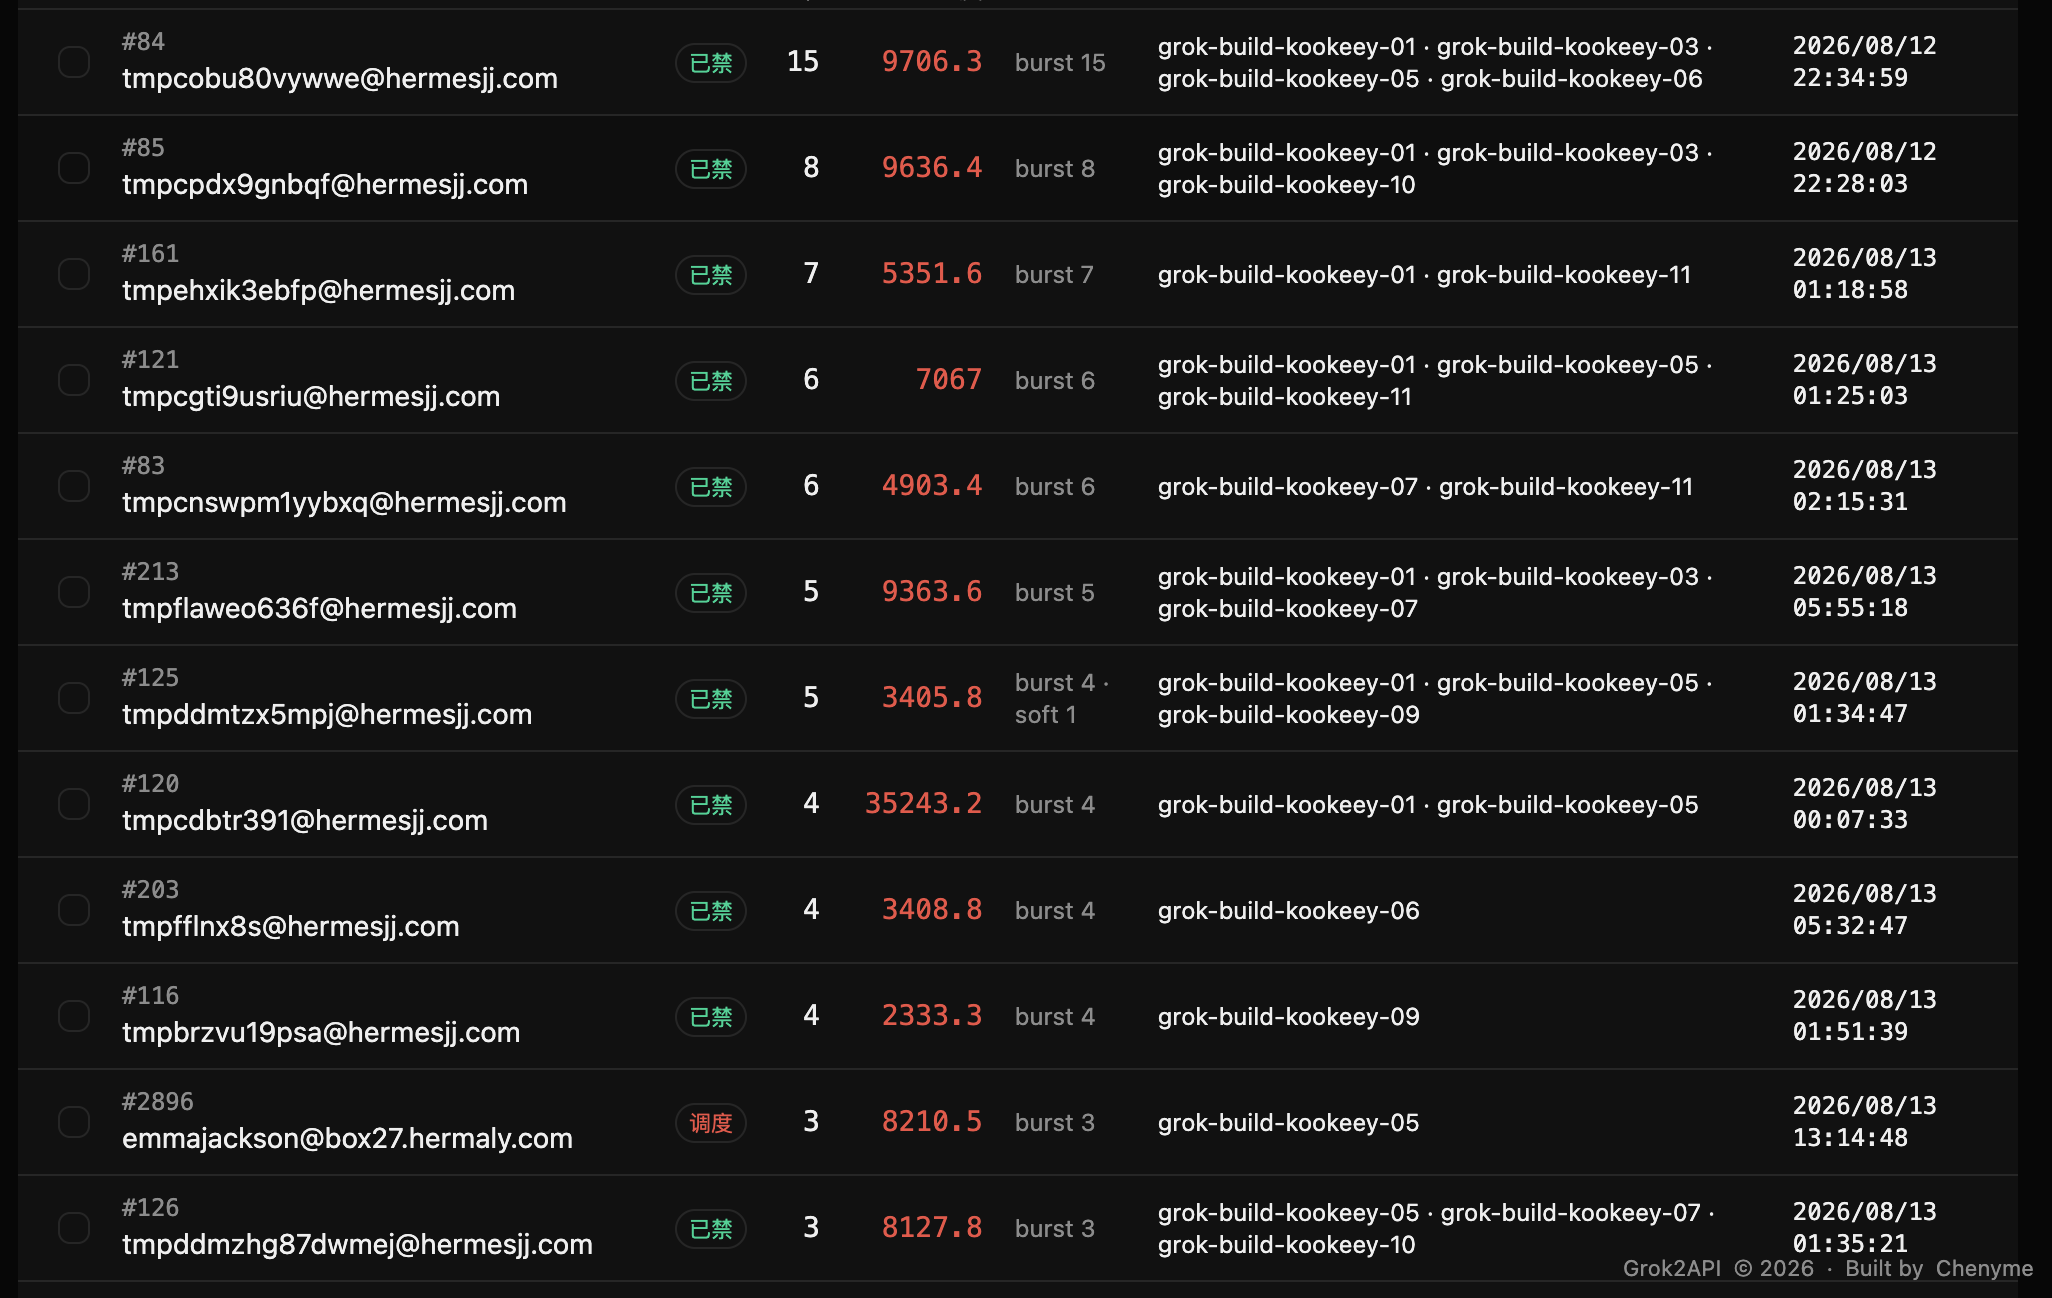Image resolution: width=2052 pixels, height=1298 pixels.
Task: Click the 'burst 4 · soft 1' label
Action: [x=1062, y=698]
